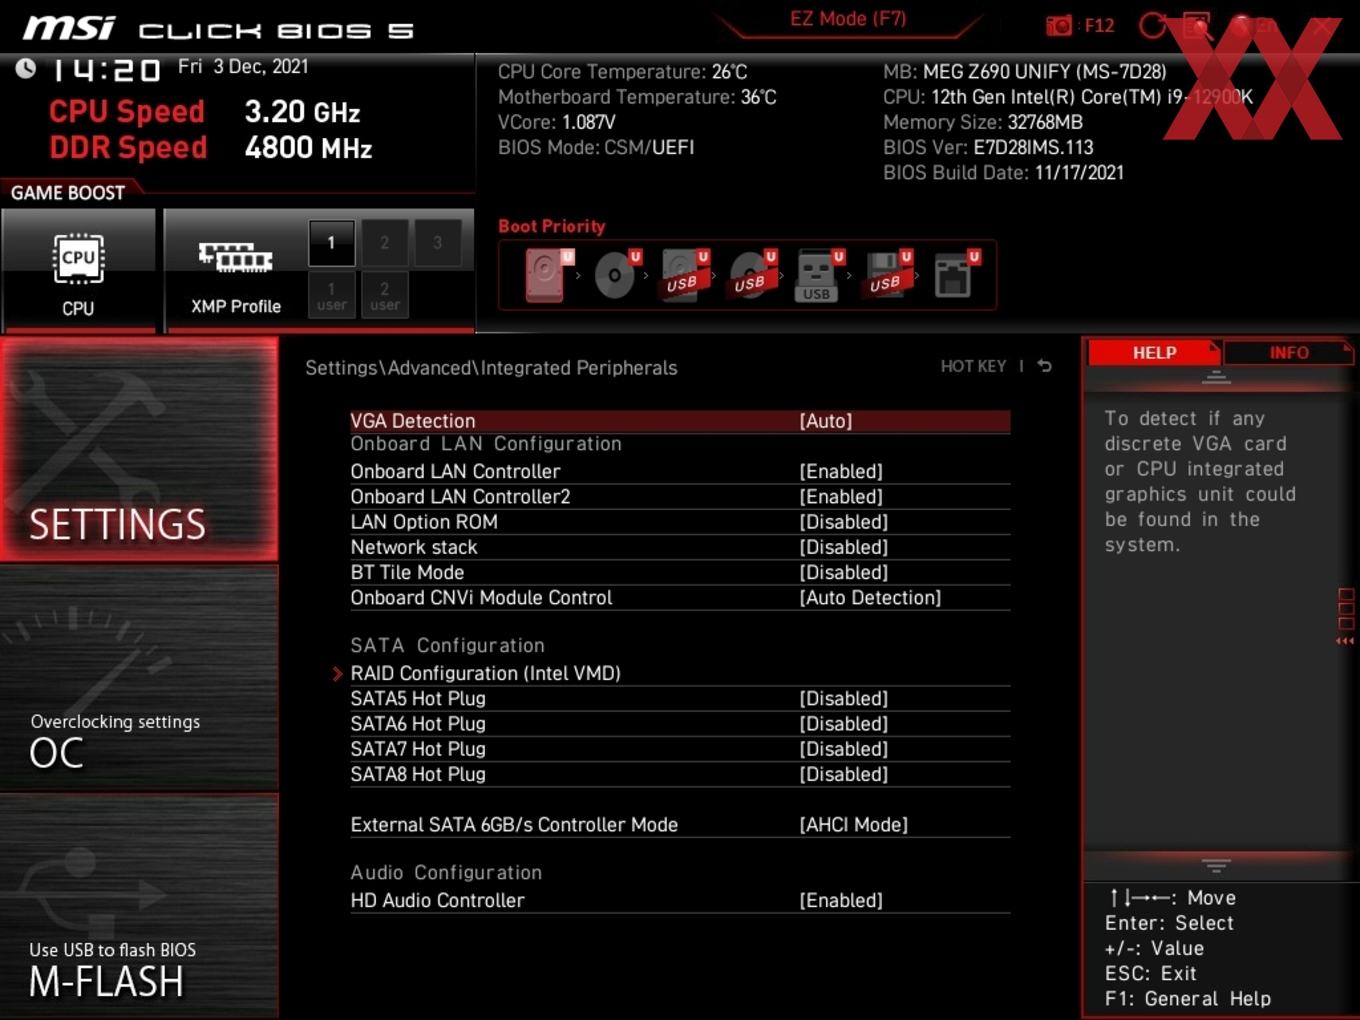
Task: Click the MB: MEG Z690 UNIFY text
Action: pos(1025,72)
